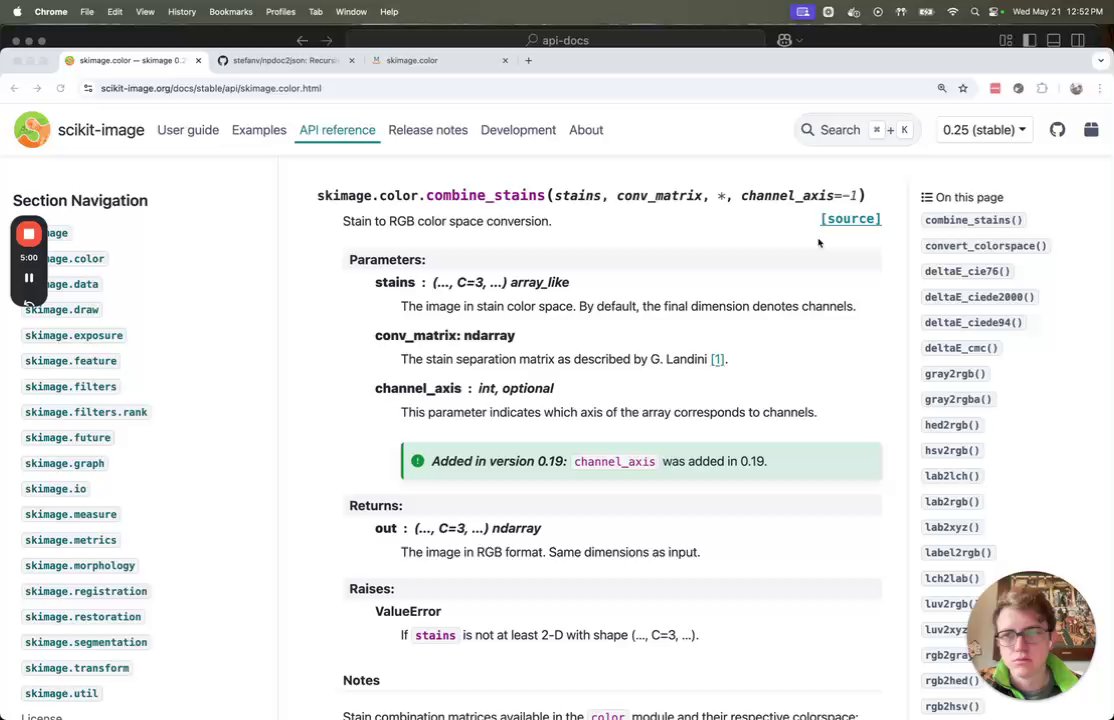Click the tab search chevron in Chrome
1114x720 pixels.
click(x=1101, y=60)
